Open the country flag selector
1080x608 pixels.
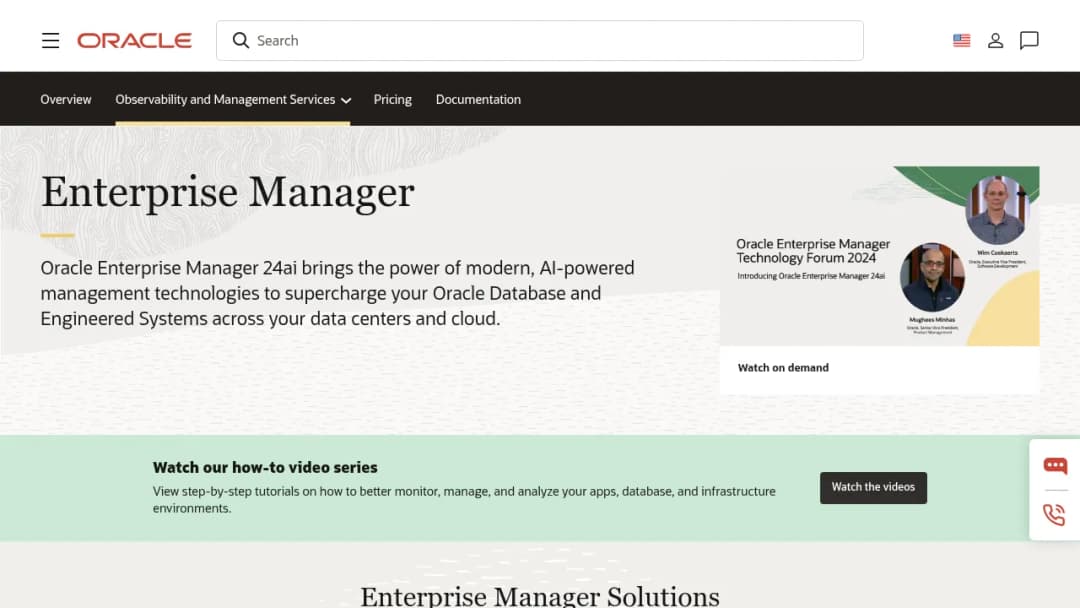point(962,41)
